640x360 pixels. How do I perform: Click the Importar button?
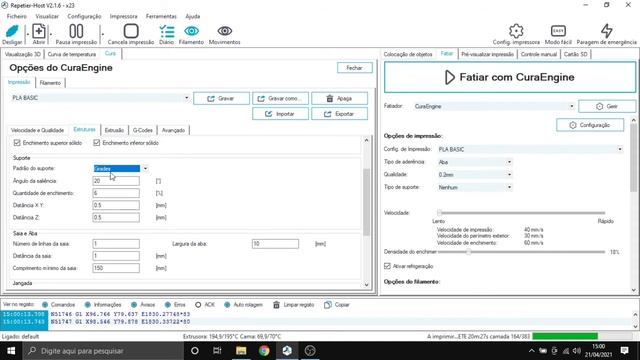point(280,114)
